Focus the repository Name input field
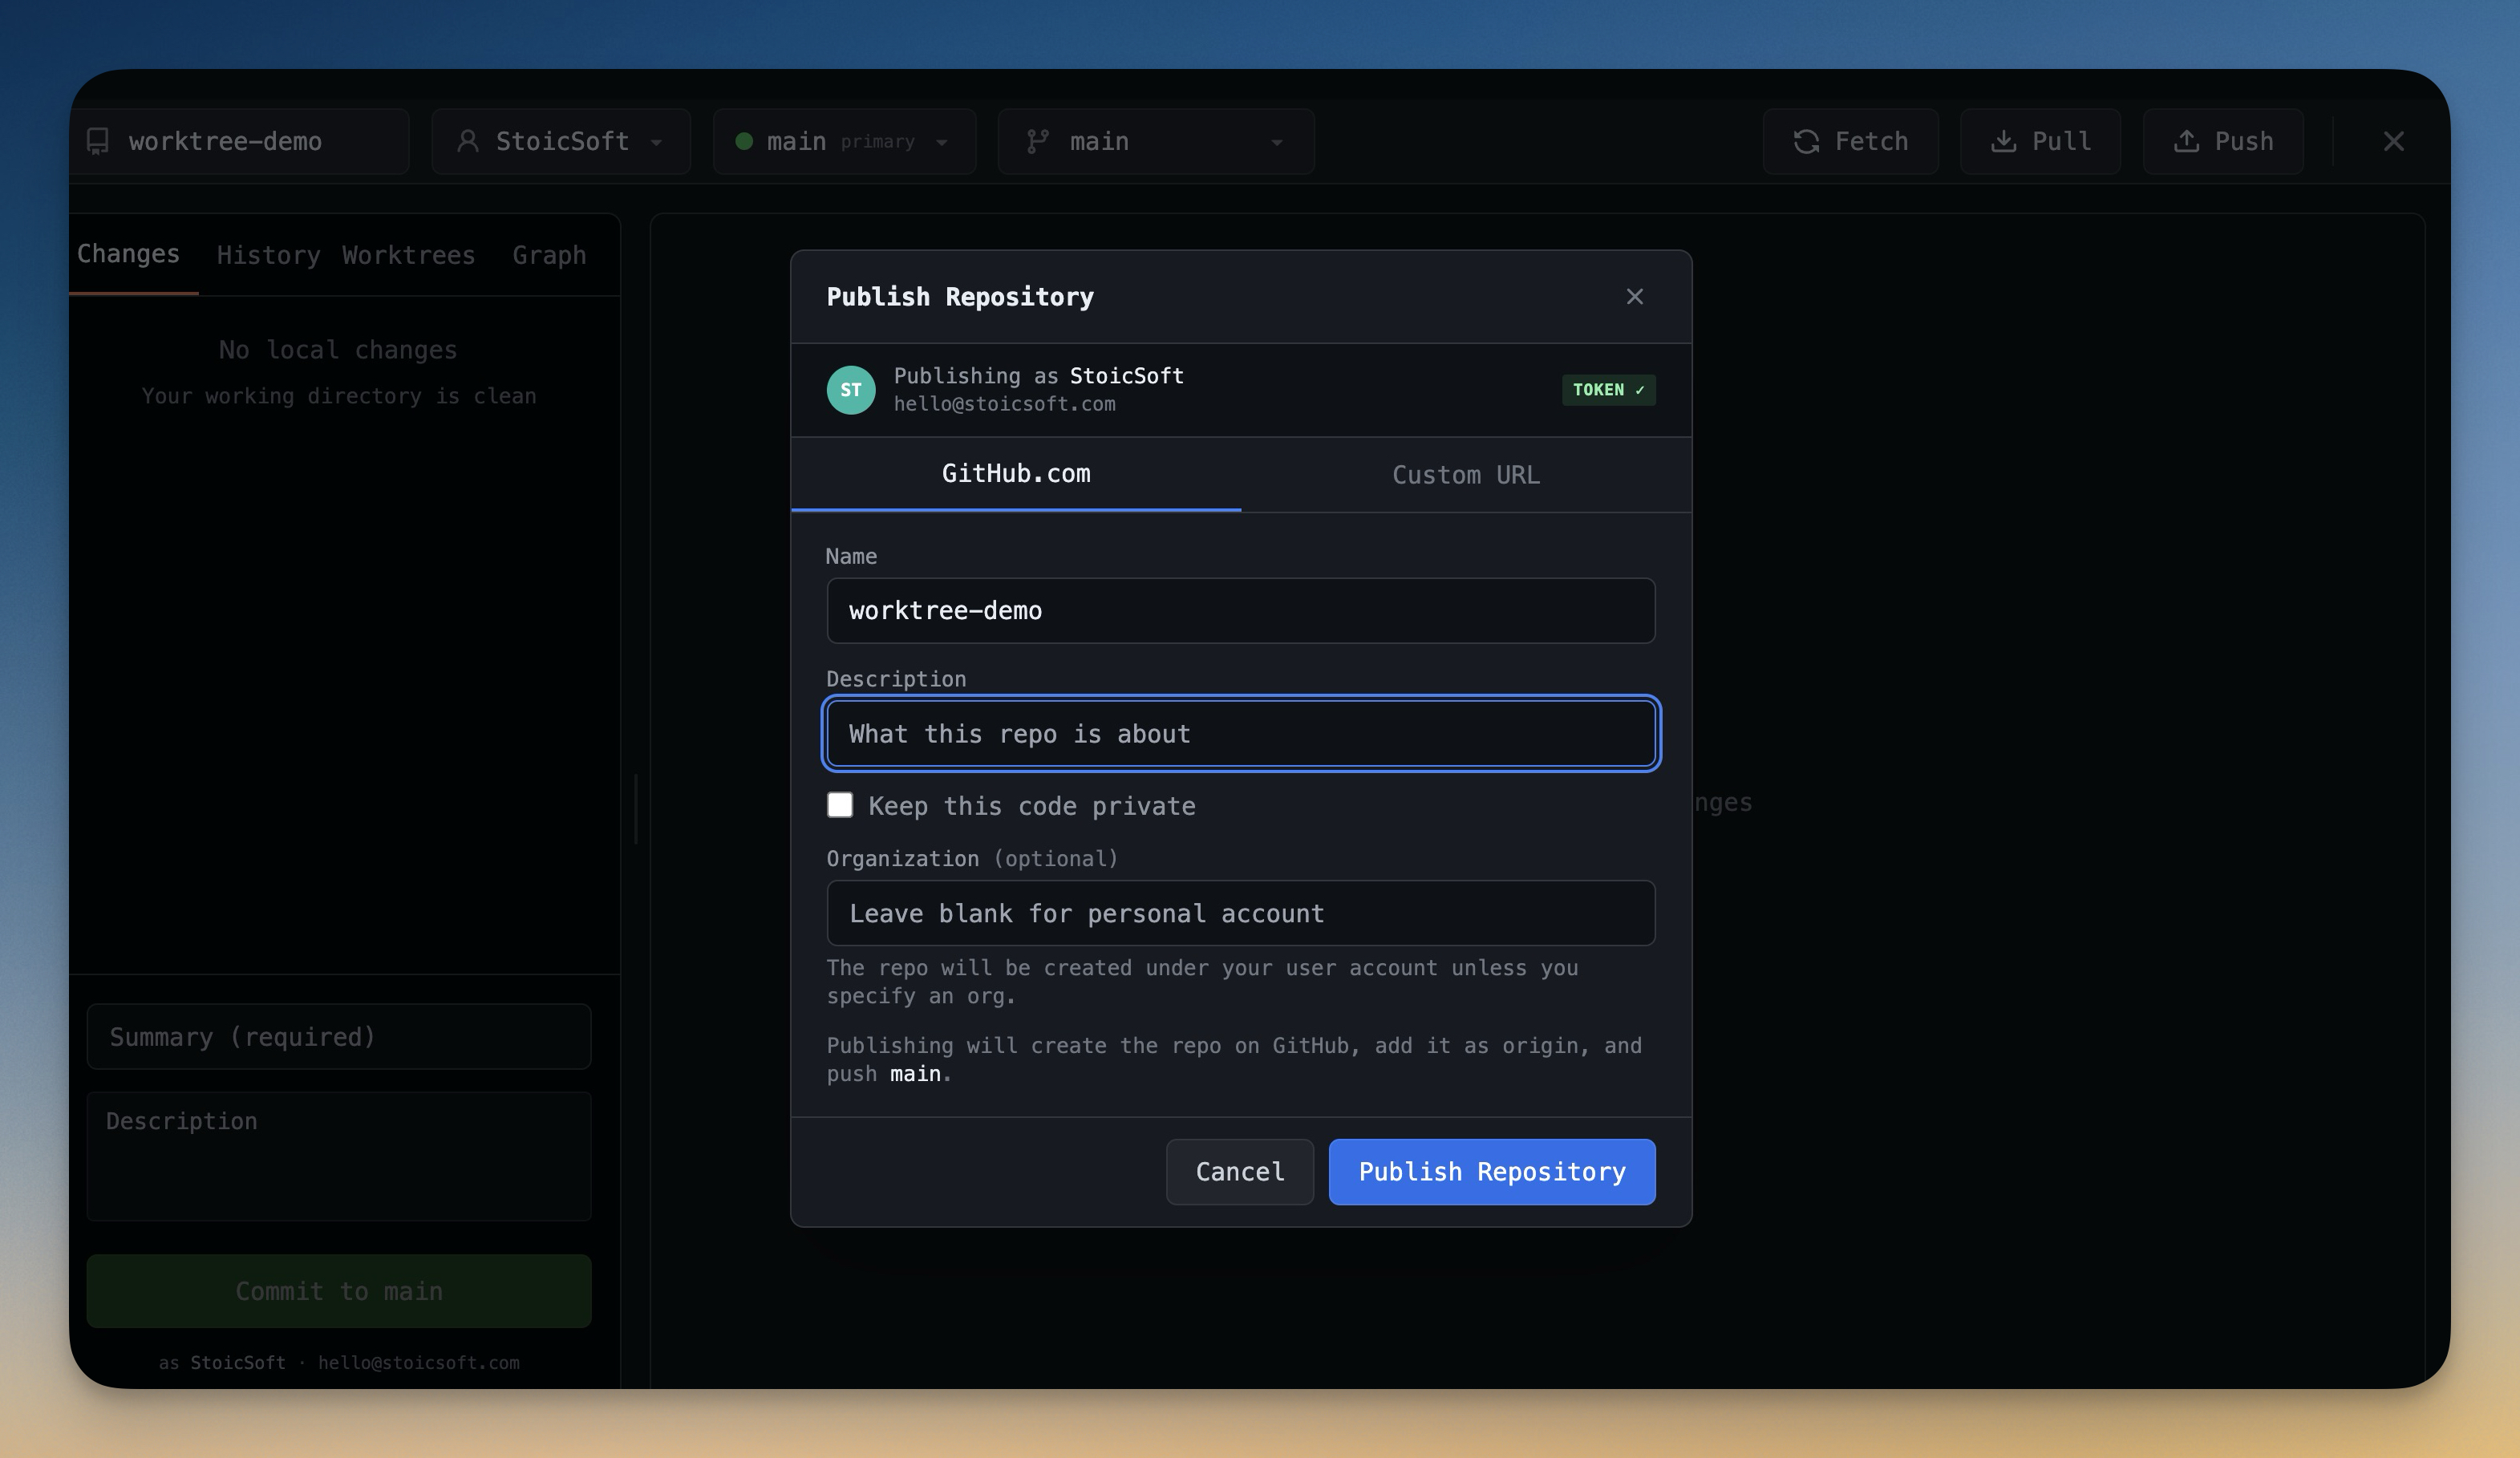Screen dimensions: 2520x1458 pyautogui.click(x=1240, y=611)
